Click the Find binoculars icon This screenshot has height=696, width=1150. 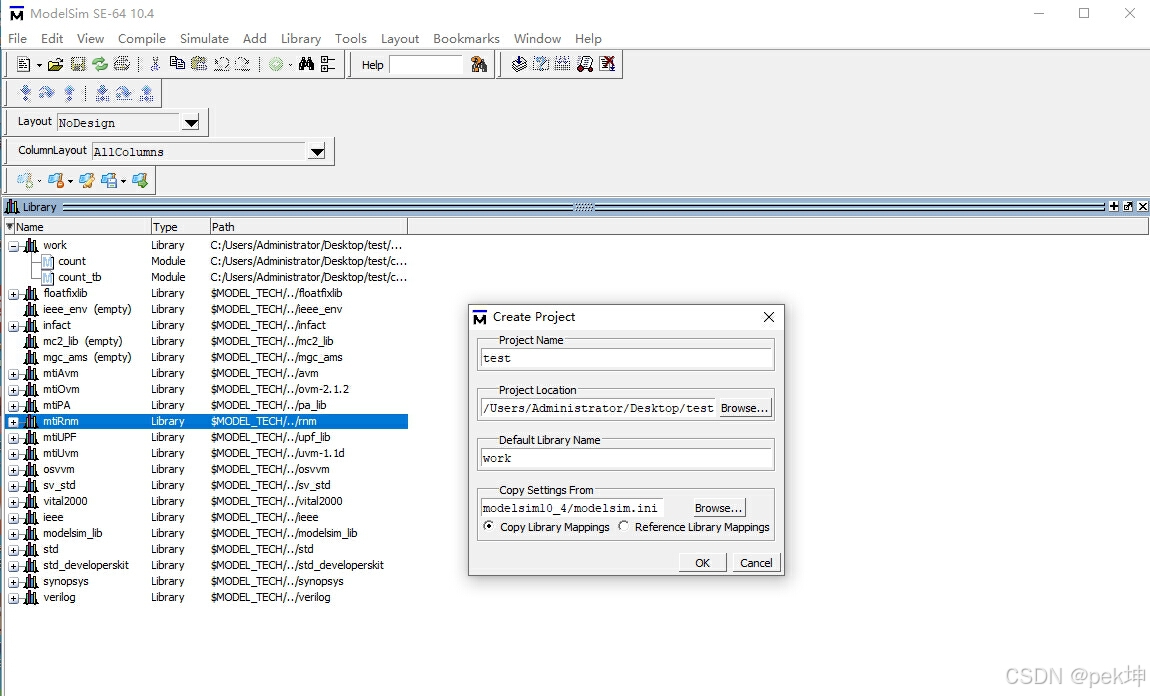click(x=307, y=65)
